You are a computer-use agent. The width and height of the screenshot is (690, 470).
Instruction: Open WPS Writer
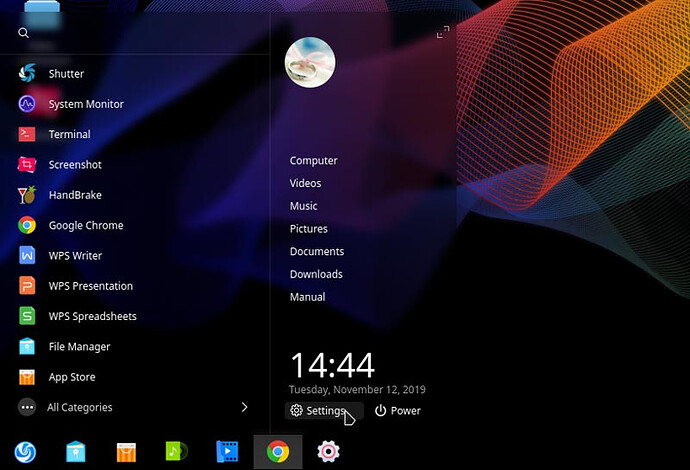75,256
